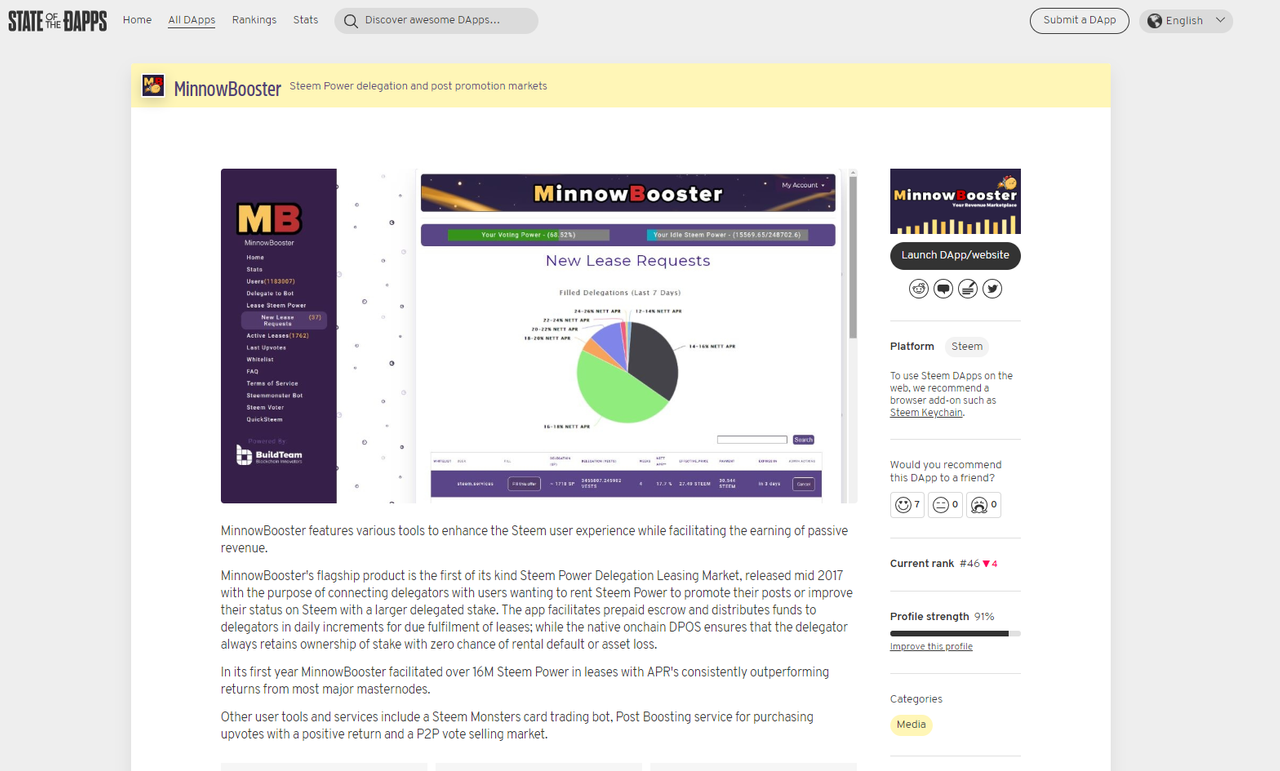Vote with the sad face reaction

[983, 505]
